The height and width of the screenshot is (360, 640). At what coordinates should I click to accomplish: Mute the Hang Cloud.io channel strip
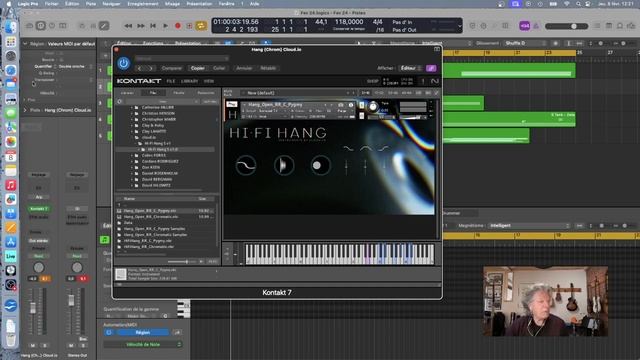[x=33, y=345]
